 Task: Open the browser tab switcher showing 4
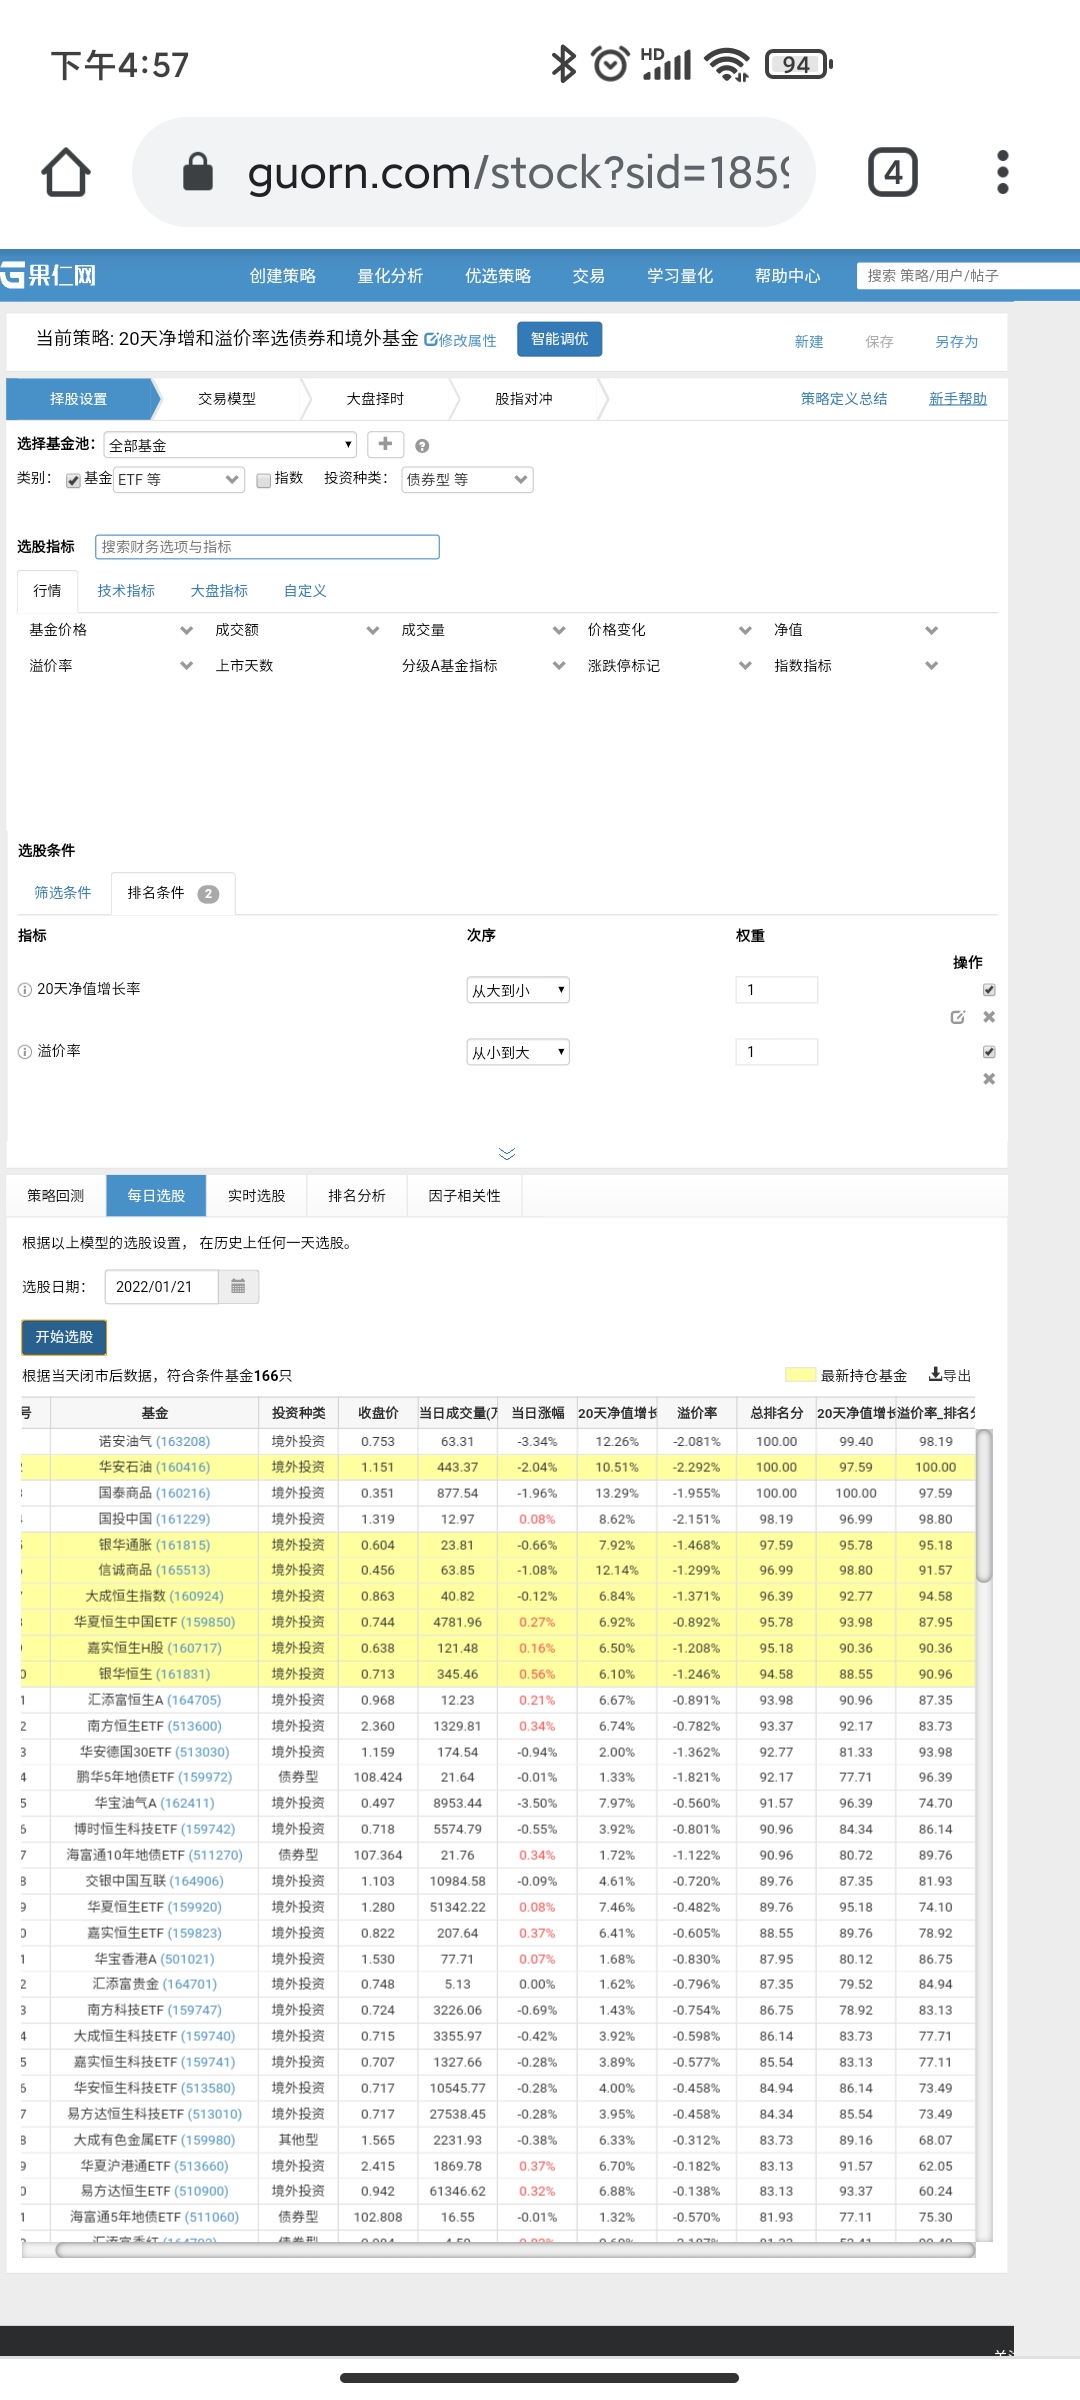pos(892,172)
